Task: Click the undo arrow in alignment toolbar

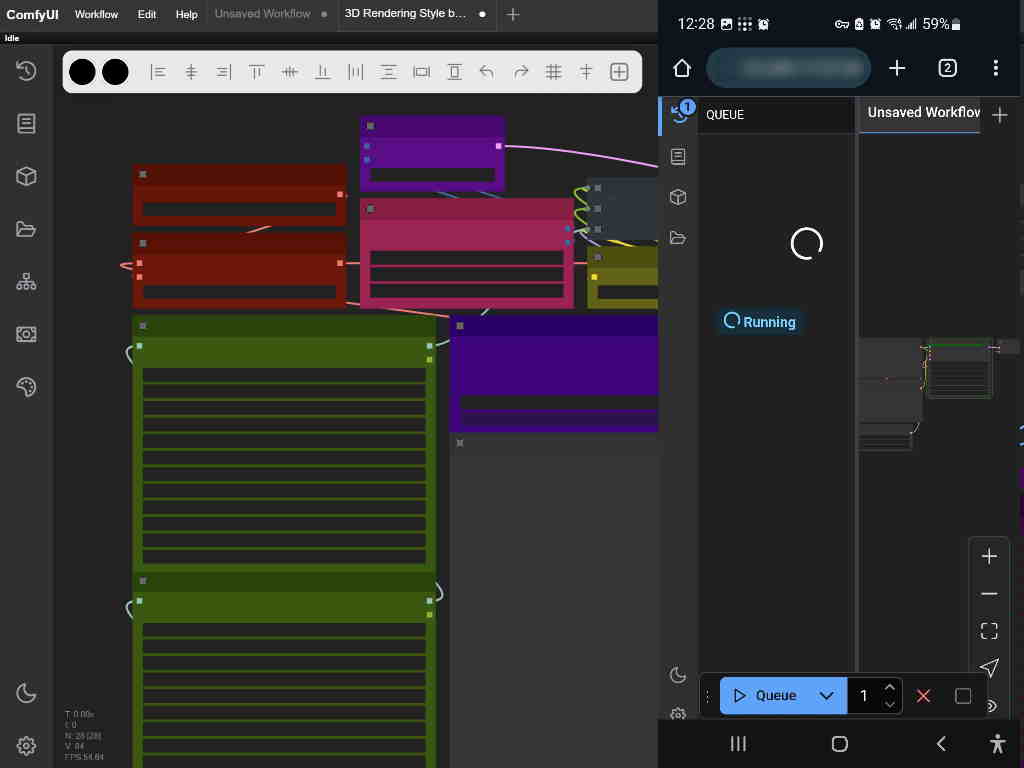Action: click(487, 72)
